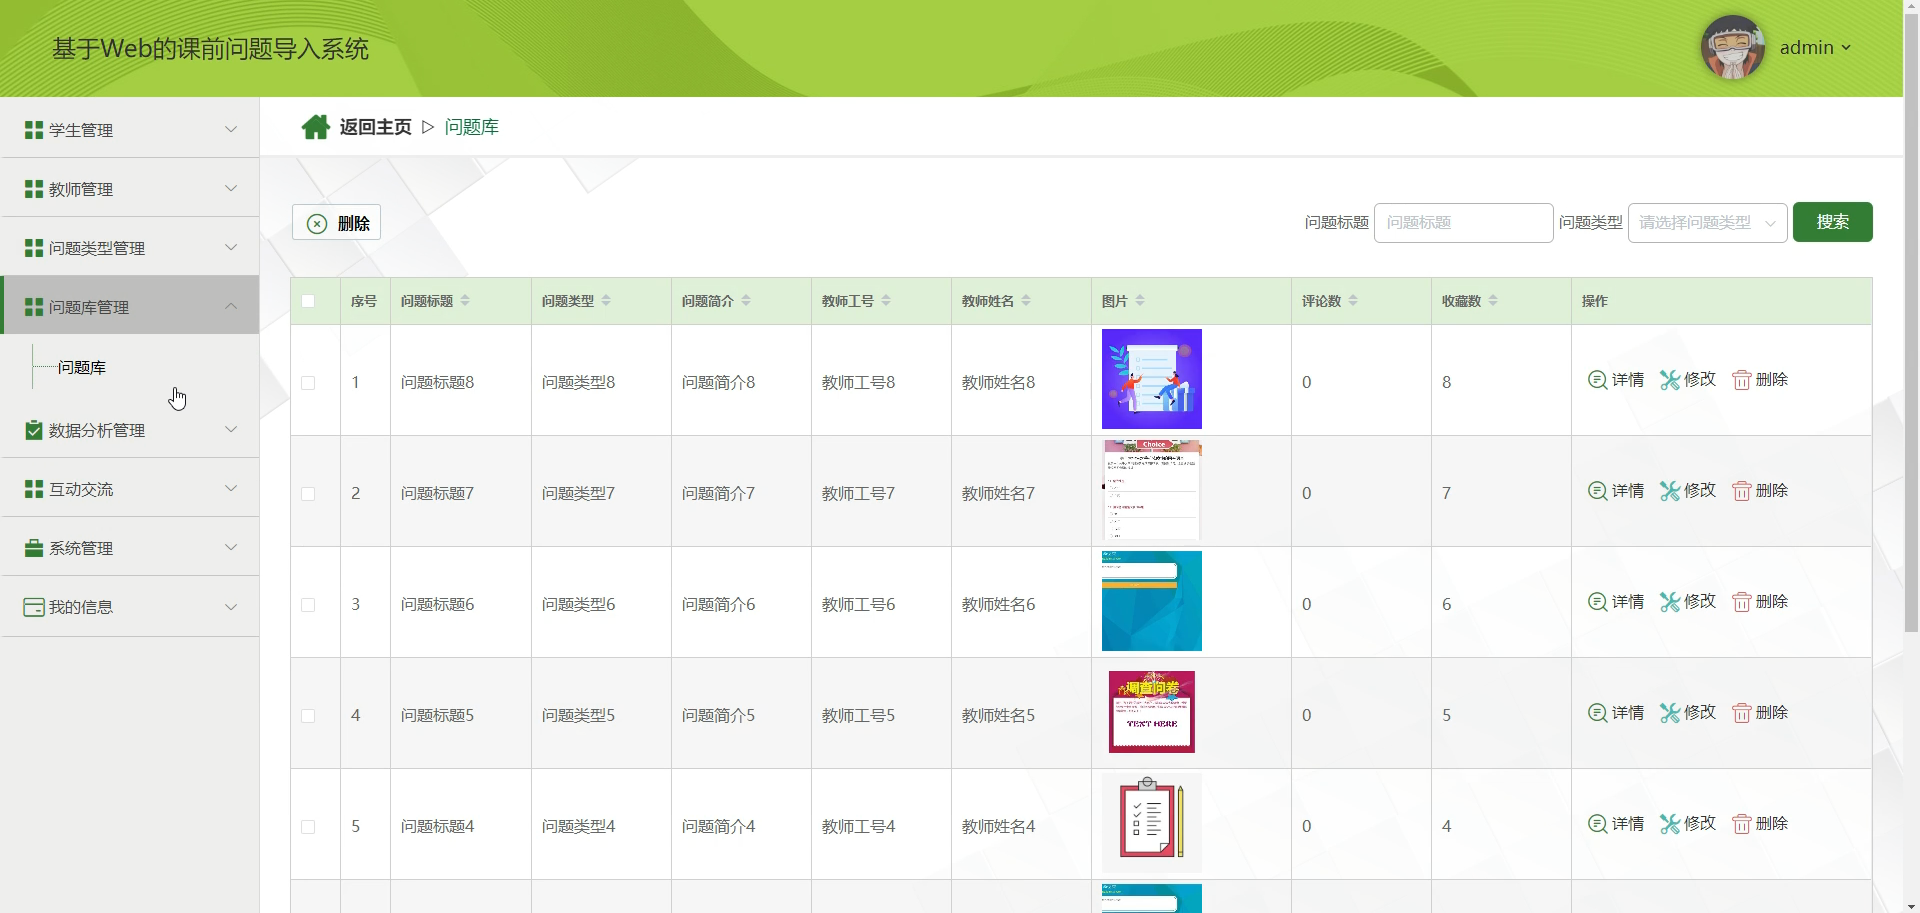Click 删除 for 问题标题4

tap(1760, 824)
